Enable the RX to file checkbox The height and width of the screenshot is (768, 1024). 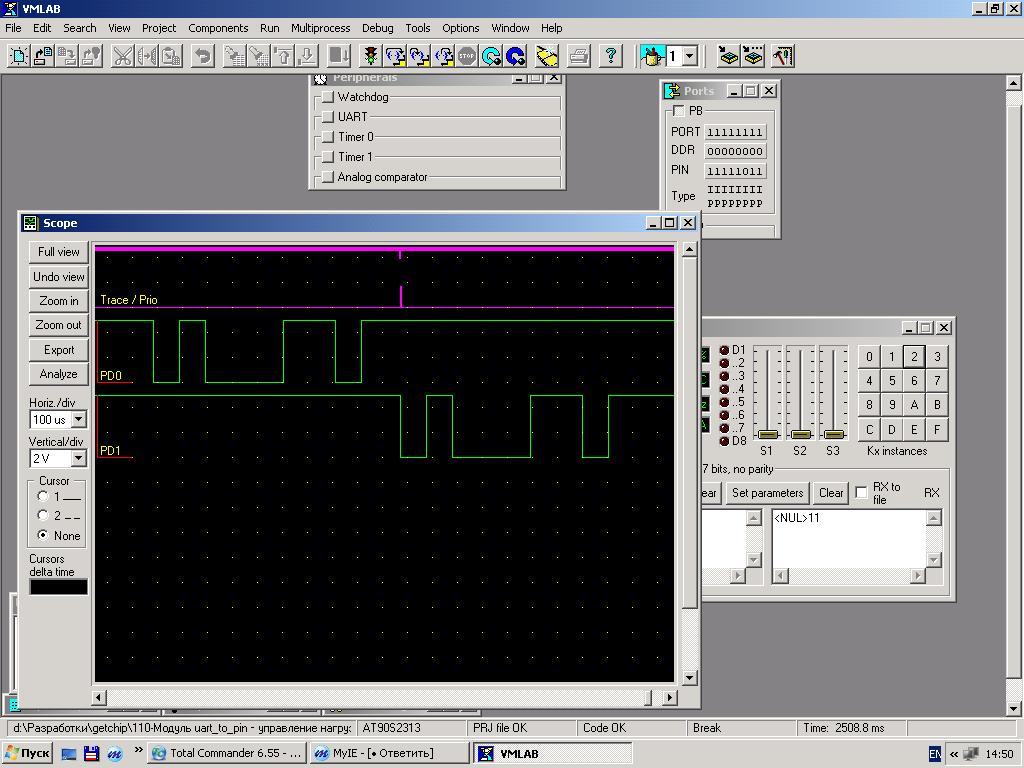coord(861,493)
